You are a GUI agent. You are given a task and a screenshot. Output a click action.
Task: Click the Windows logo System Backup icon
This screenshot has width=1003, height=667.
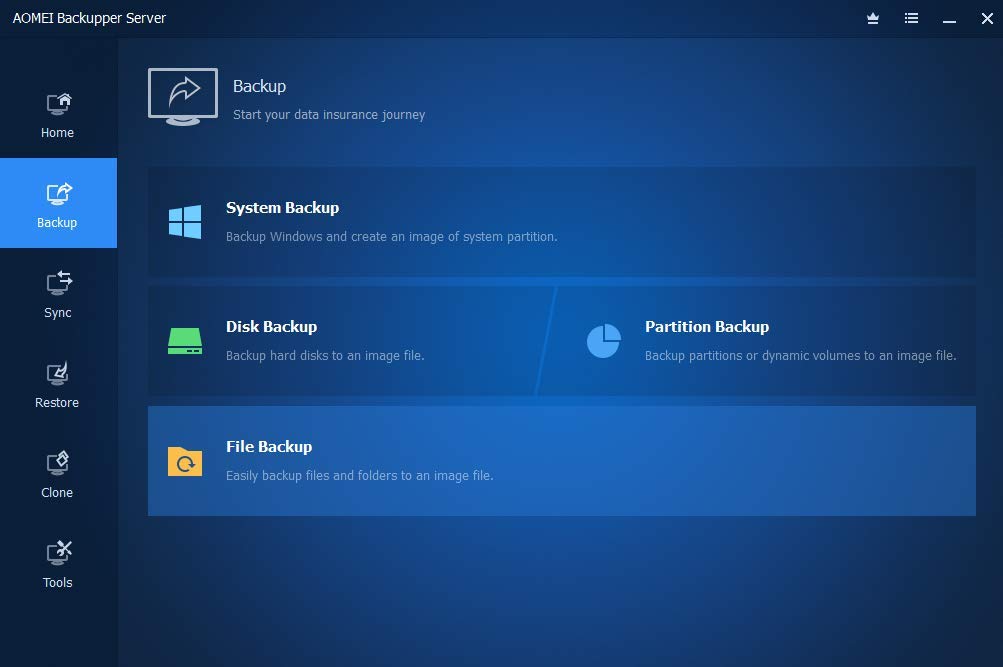pos(185,222)
